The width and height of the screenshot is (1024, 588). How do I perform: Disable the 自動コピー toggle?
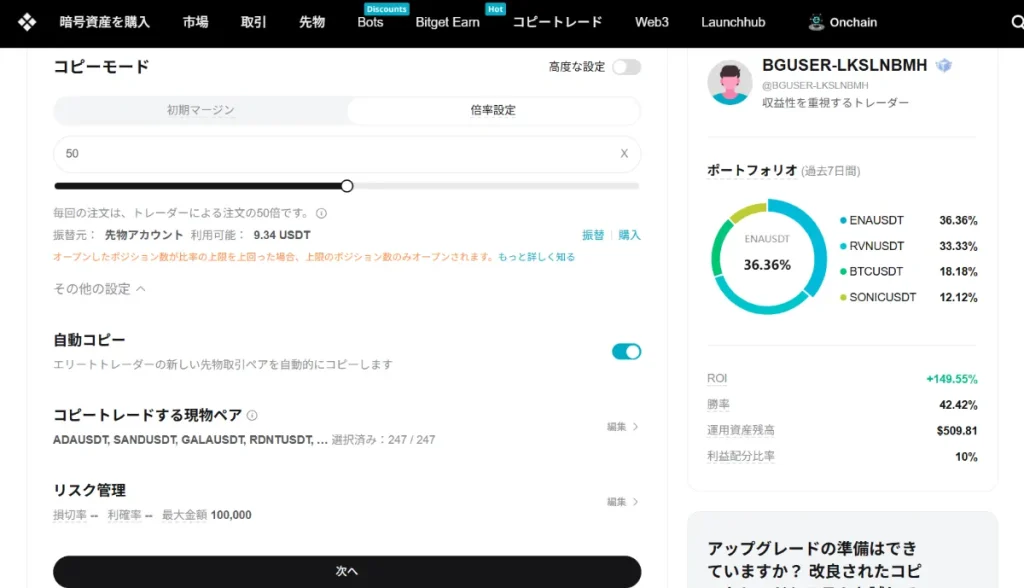click(x=626, y=351)
